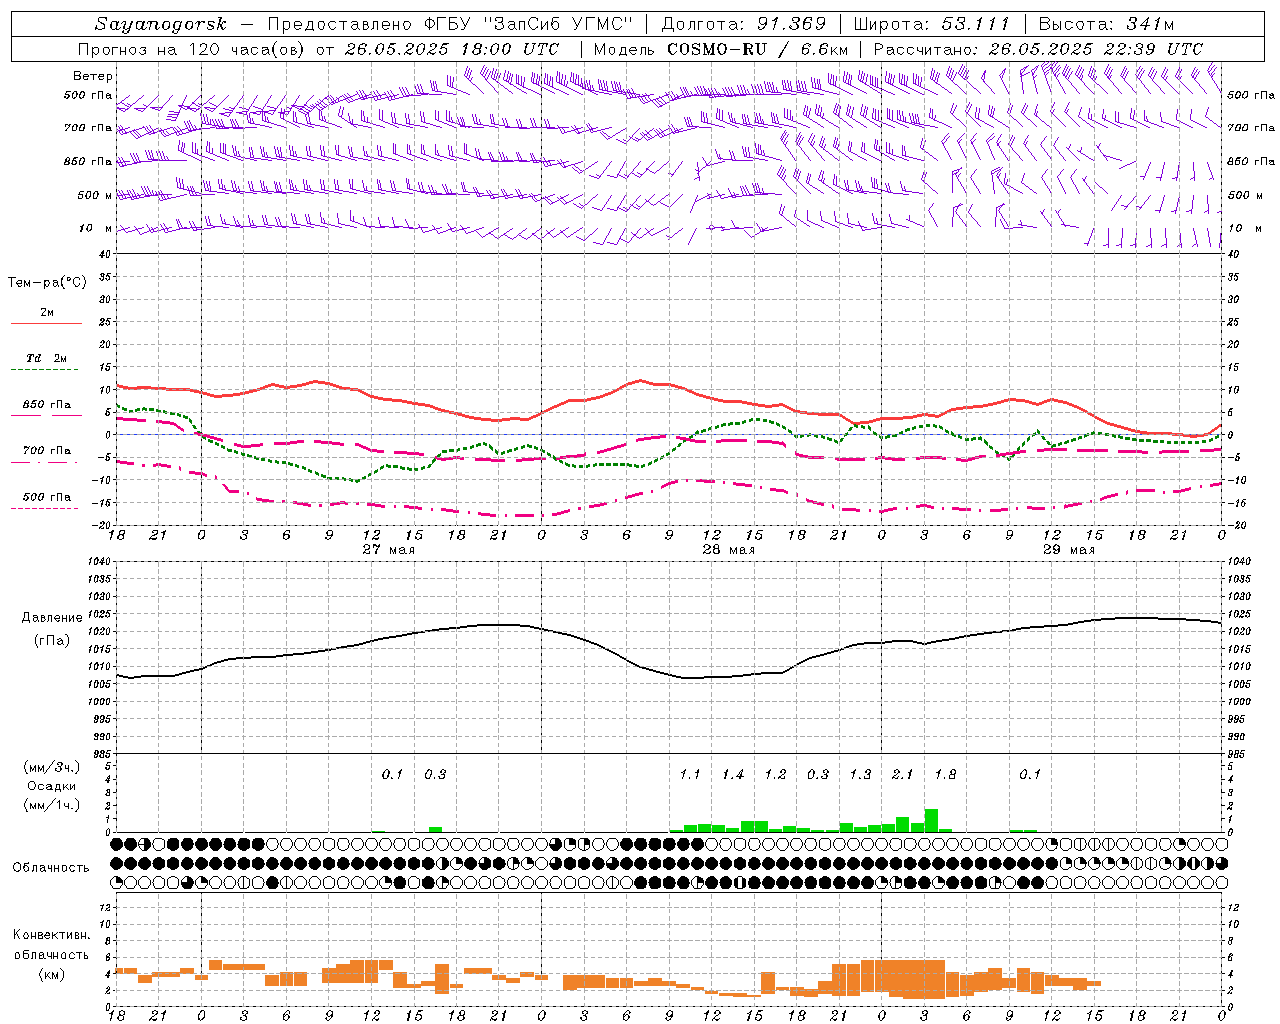Click the 'Td 2м' dew point legend label
Image resolution: width=1280 pixels, height=1024 pixels.
(x=47, y=358)
